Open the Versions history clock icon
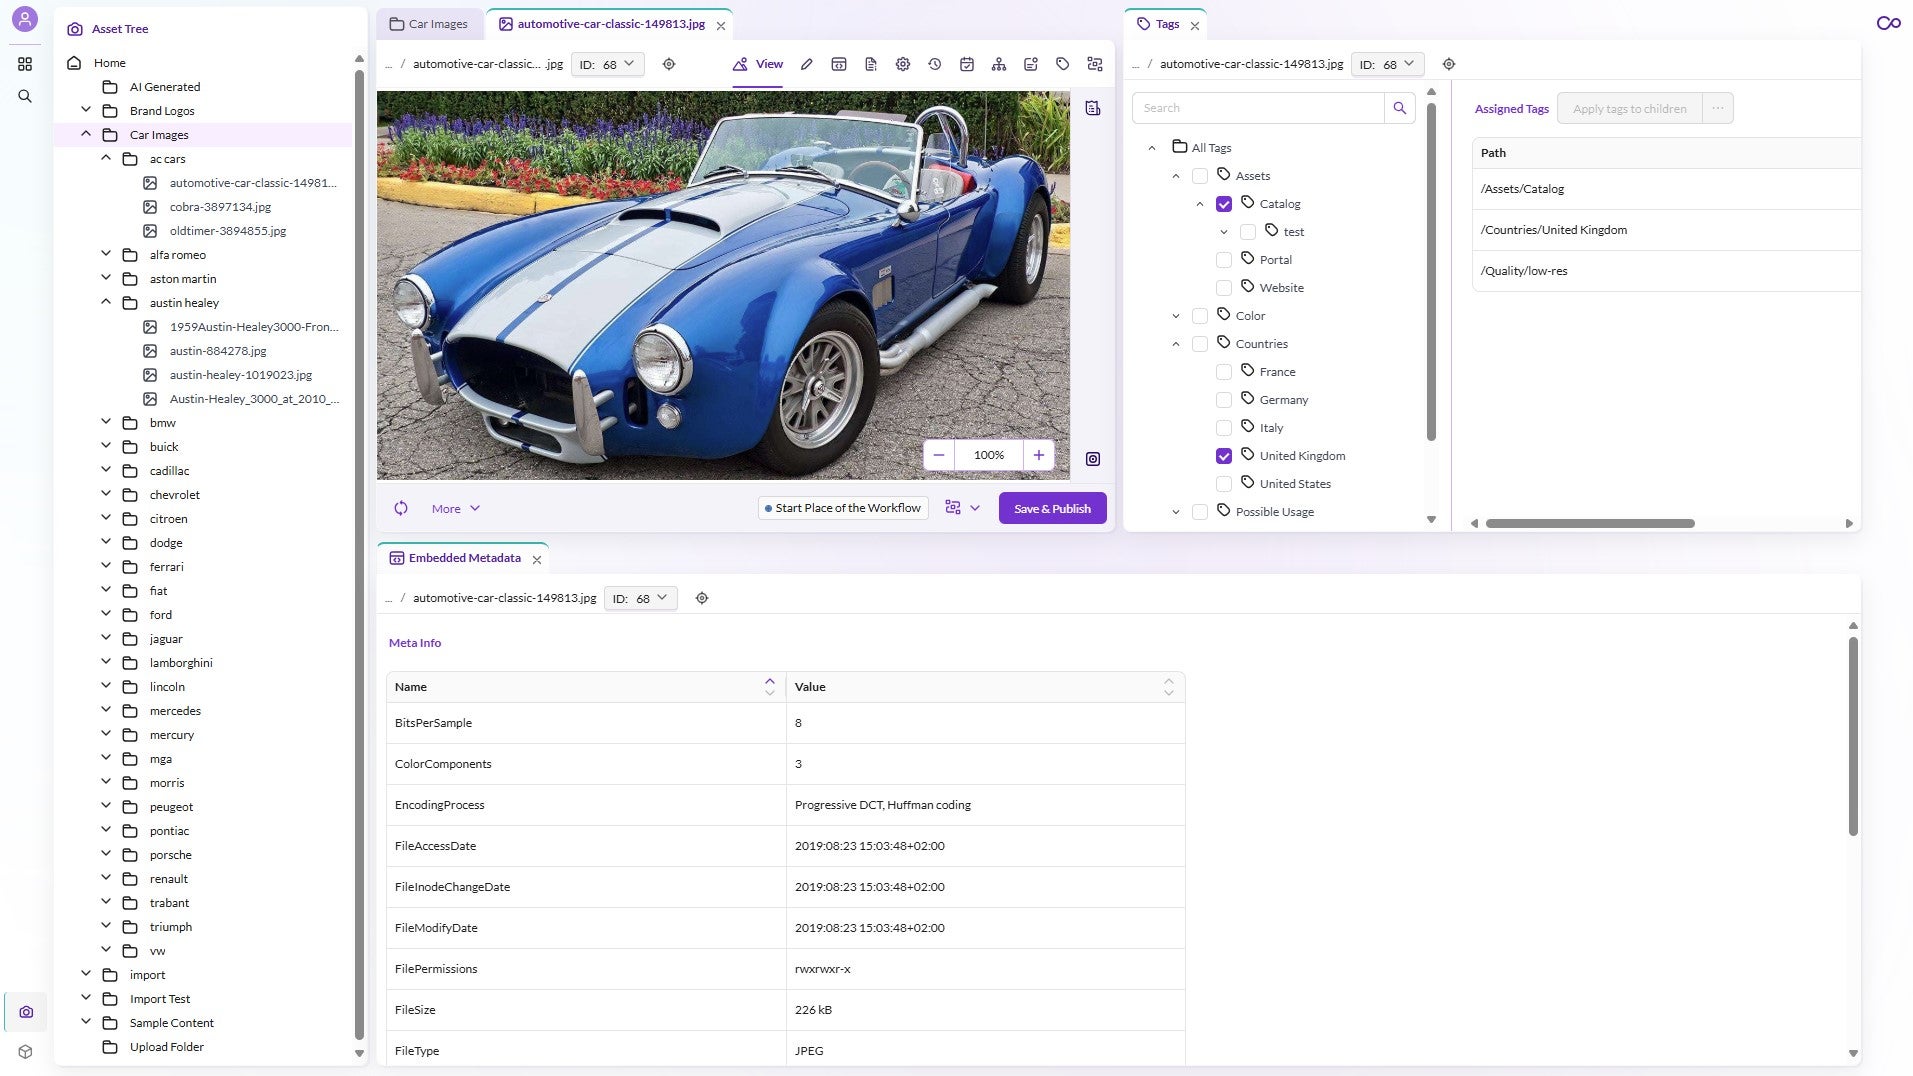This screenshot has height=1076, width=1913. [x=934, y=63]
